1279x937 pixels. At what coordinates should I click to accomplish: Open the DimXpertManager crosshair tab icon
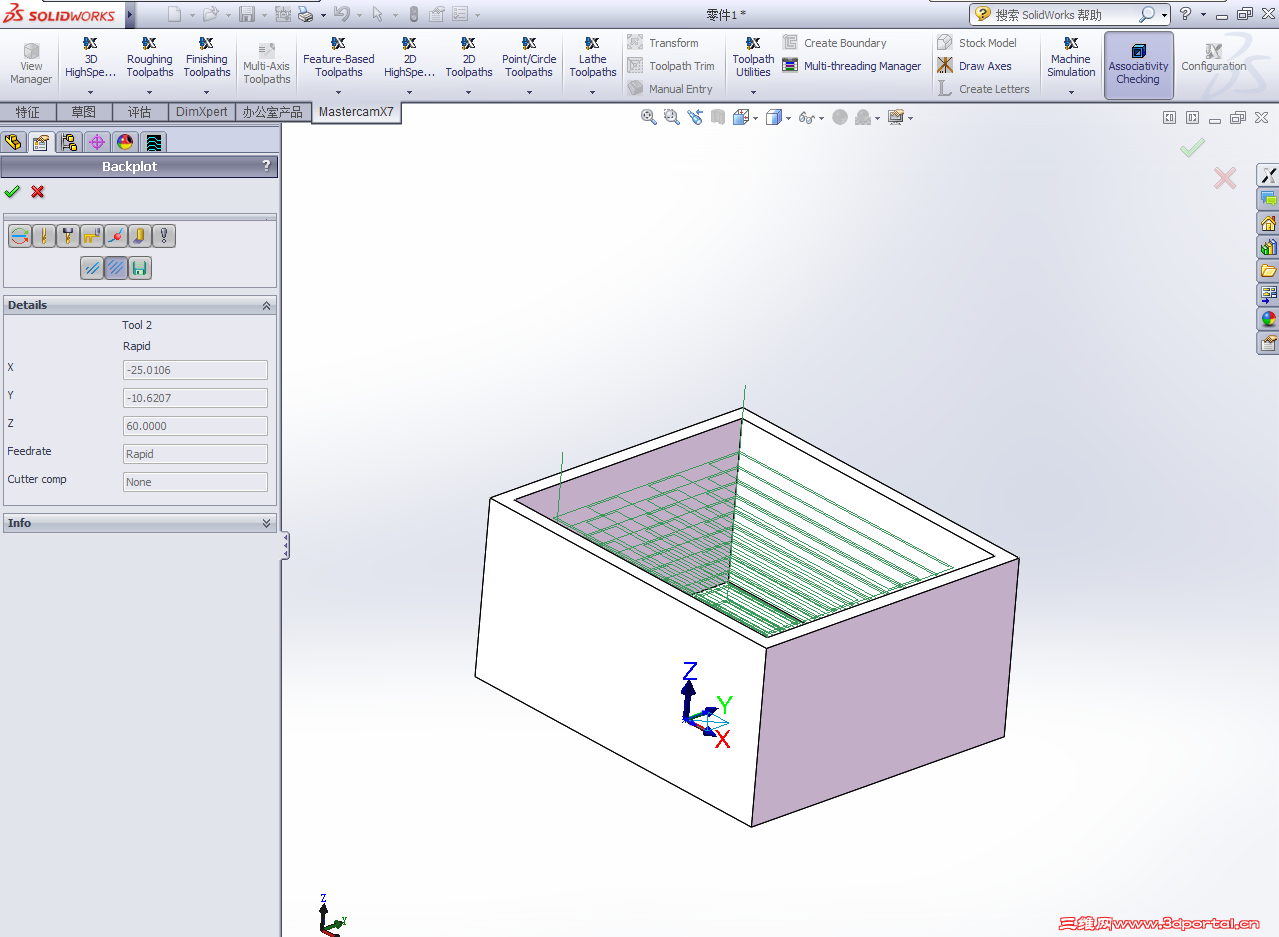pos(97,142)
